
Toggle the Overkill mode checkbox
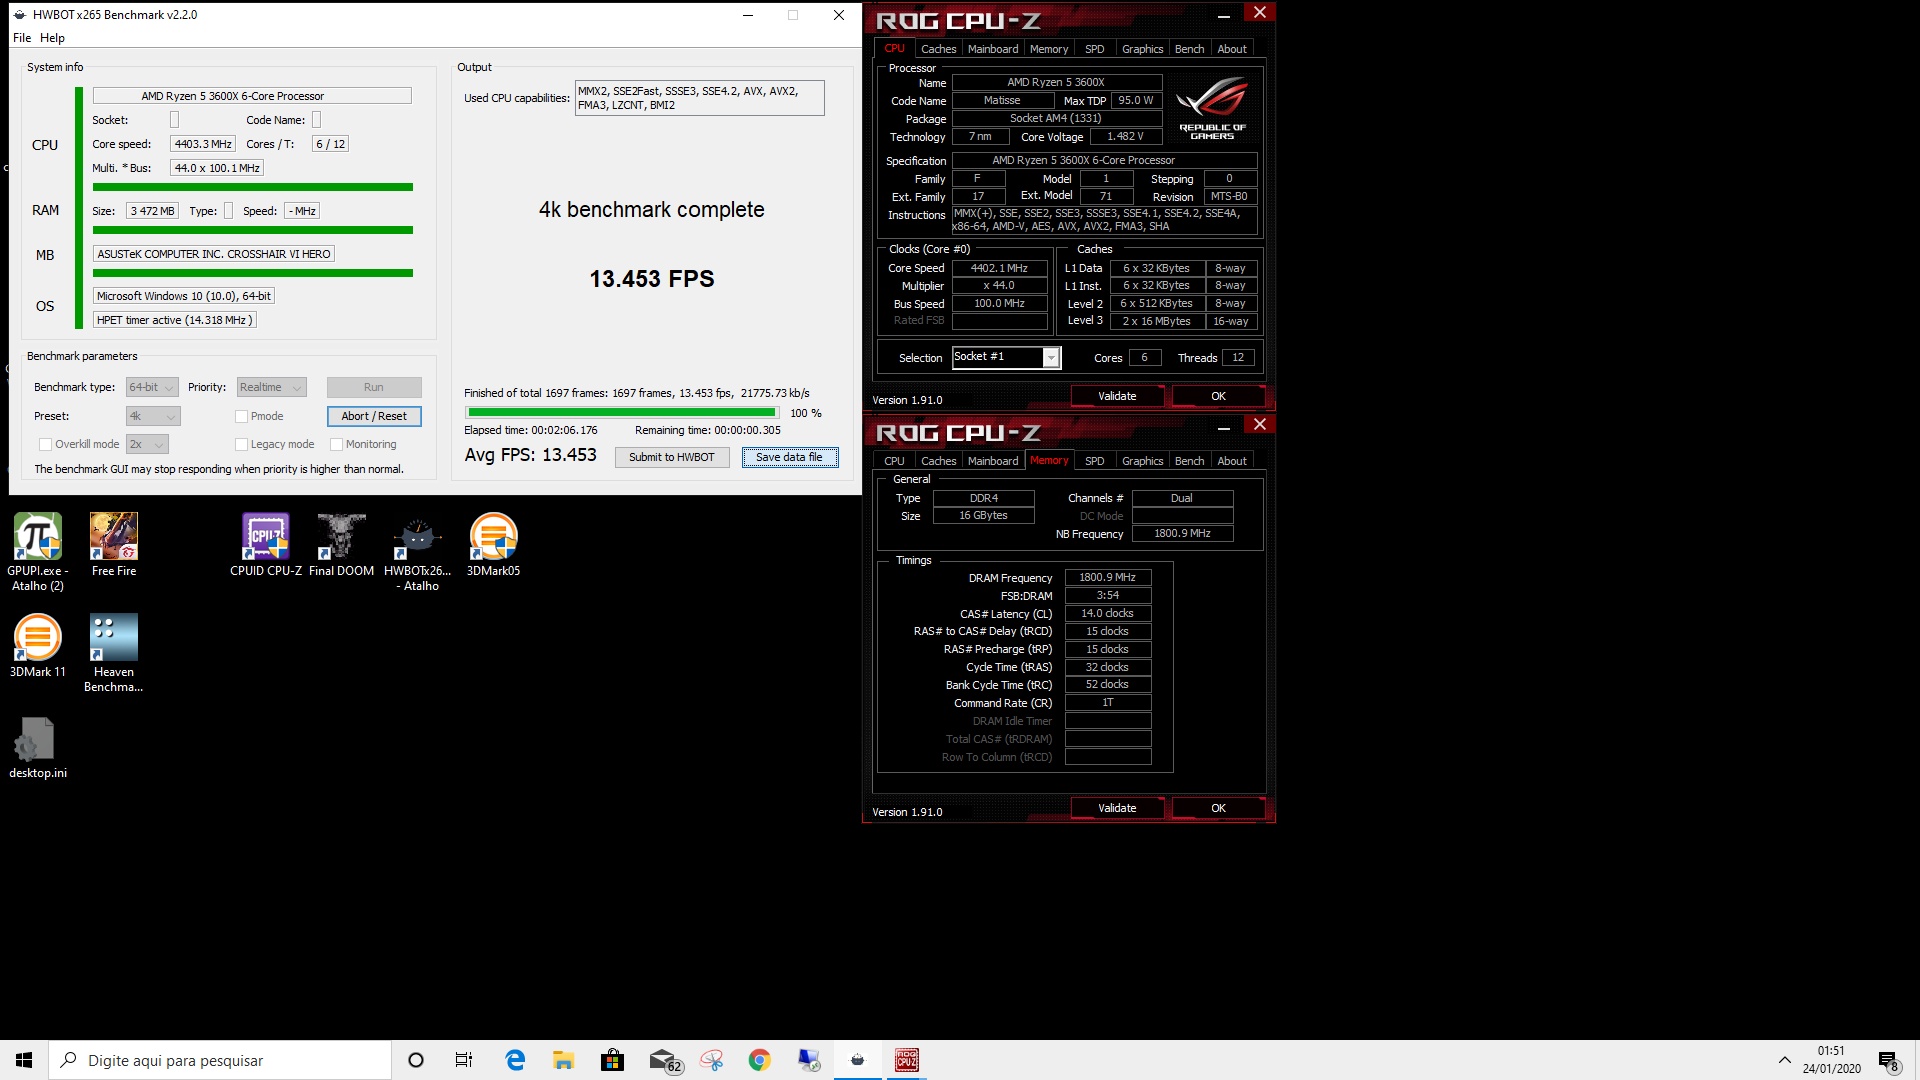point(45,444)
